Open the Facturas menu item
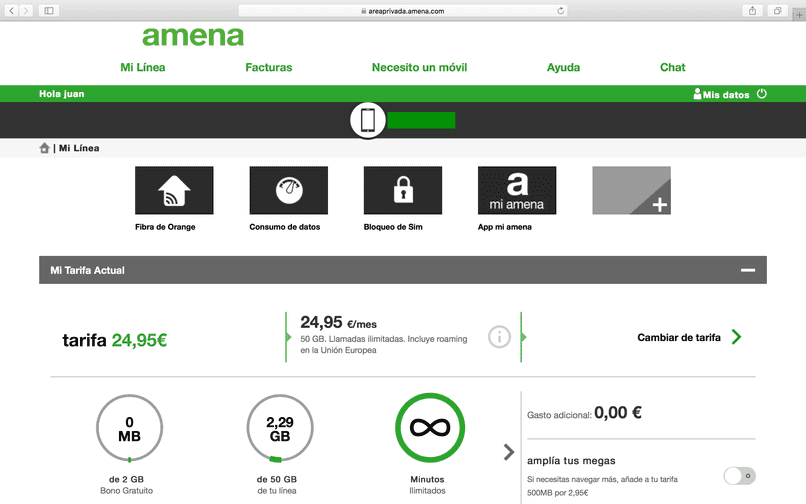This screenshot has width=806, height=504. [x=269, y=67]
